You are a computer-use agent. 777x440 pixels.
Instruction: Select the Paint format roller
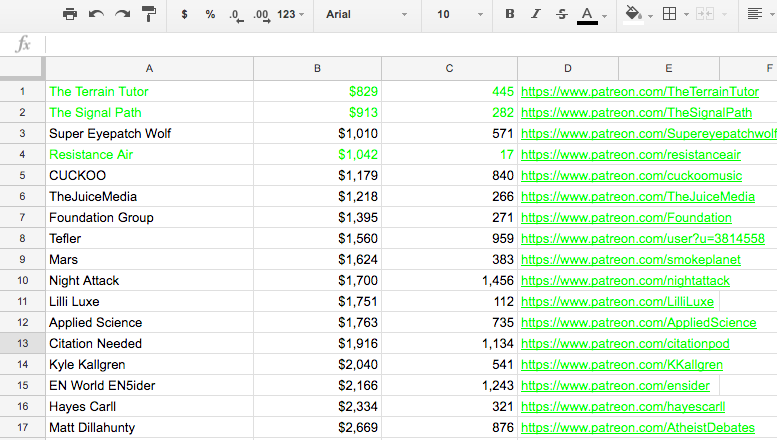pyautogui.click(x=149, y=14)
